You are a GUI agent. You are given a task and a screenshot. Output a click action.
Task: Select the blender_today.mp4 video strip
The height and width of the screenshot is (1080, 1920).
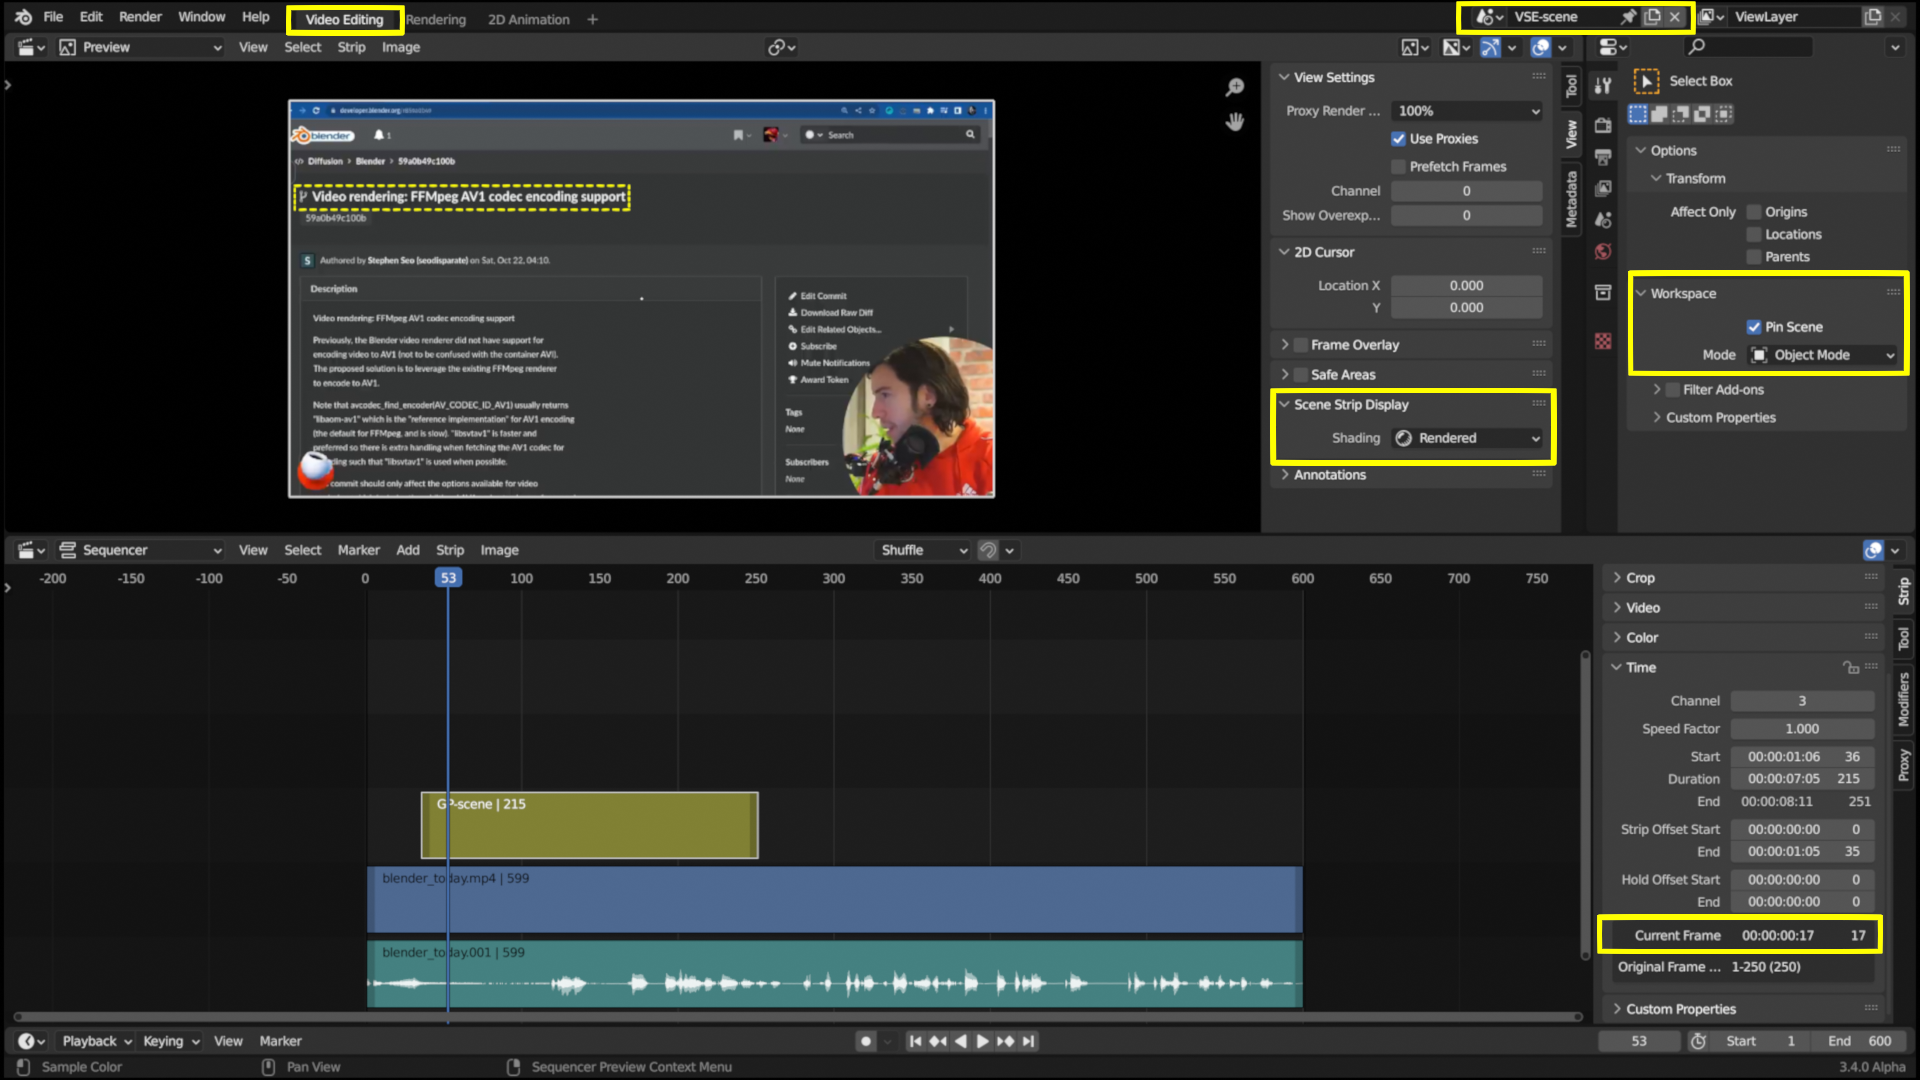pyautogui.click(x=834, y=899)
